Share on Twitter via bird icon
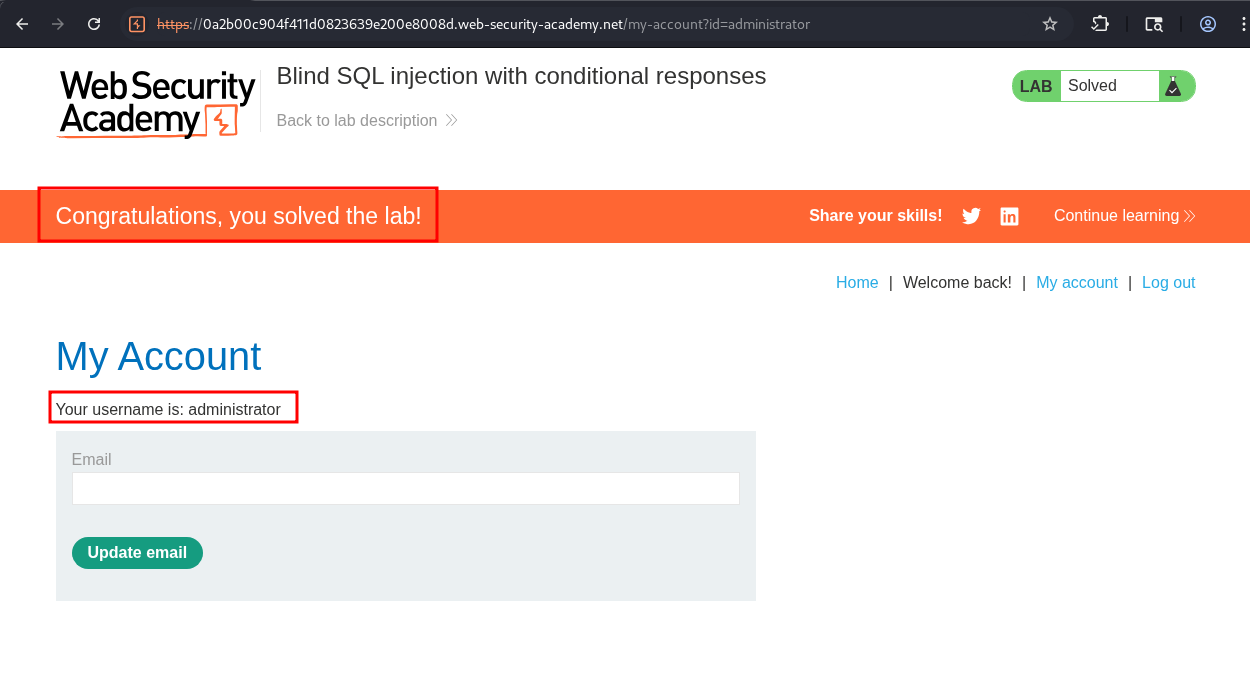The width and height of the screenshot is (1250, 700). click(x=971, y=216)
